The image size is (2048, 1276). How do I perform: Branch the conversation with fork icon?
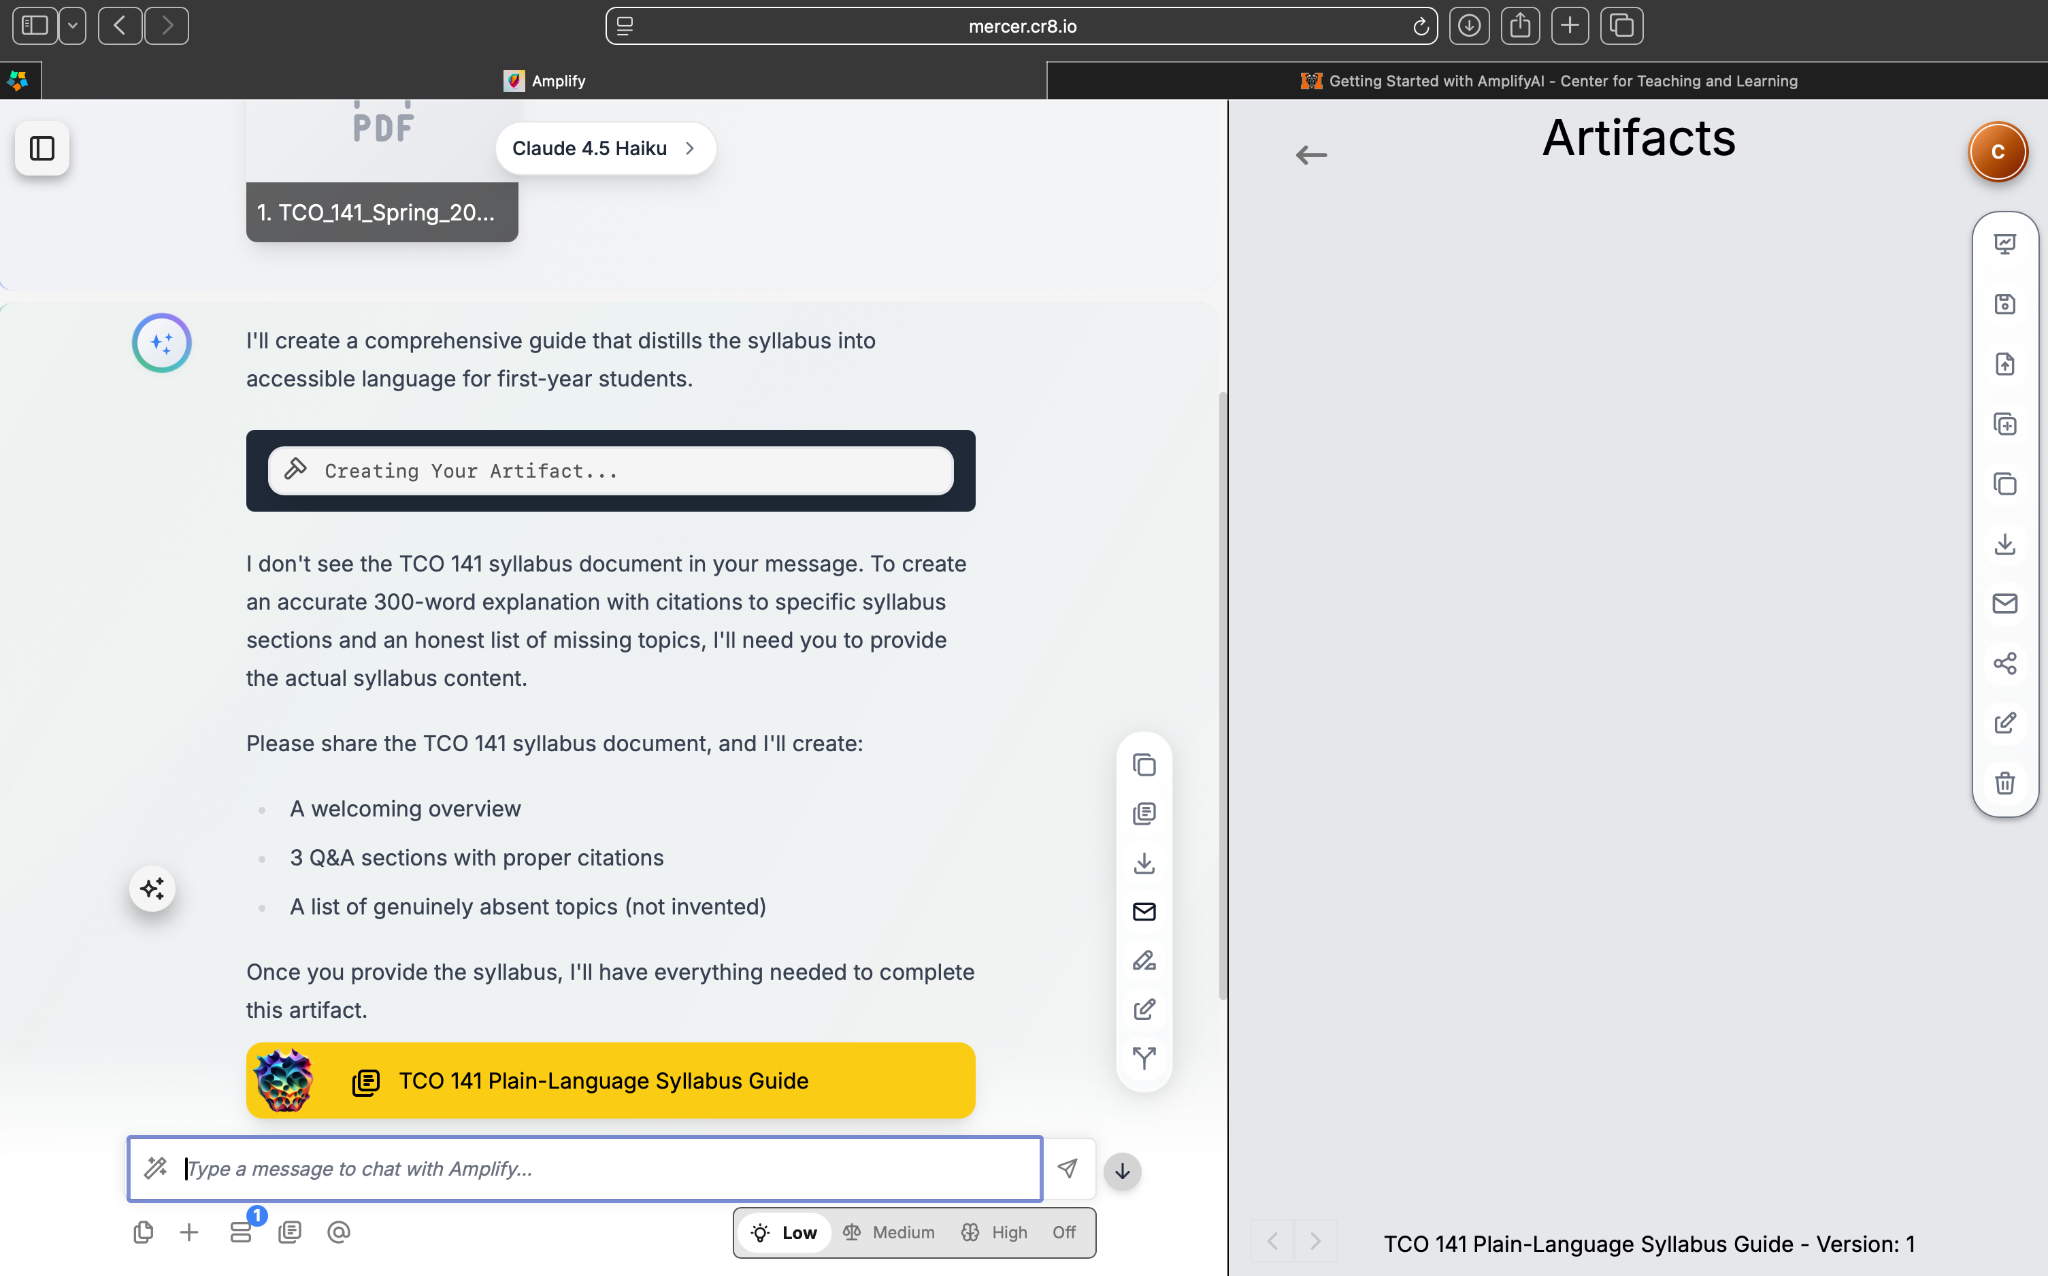[1144, 1058]
